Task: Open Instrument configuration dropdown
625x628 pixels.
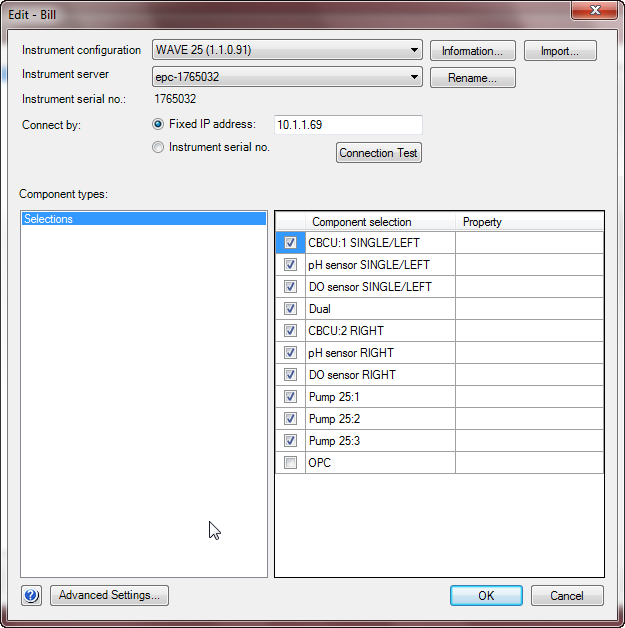Action: click(x=287, y=50)
